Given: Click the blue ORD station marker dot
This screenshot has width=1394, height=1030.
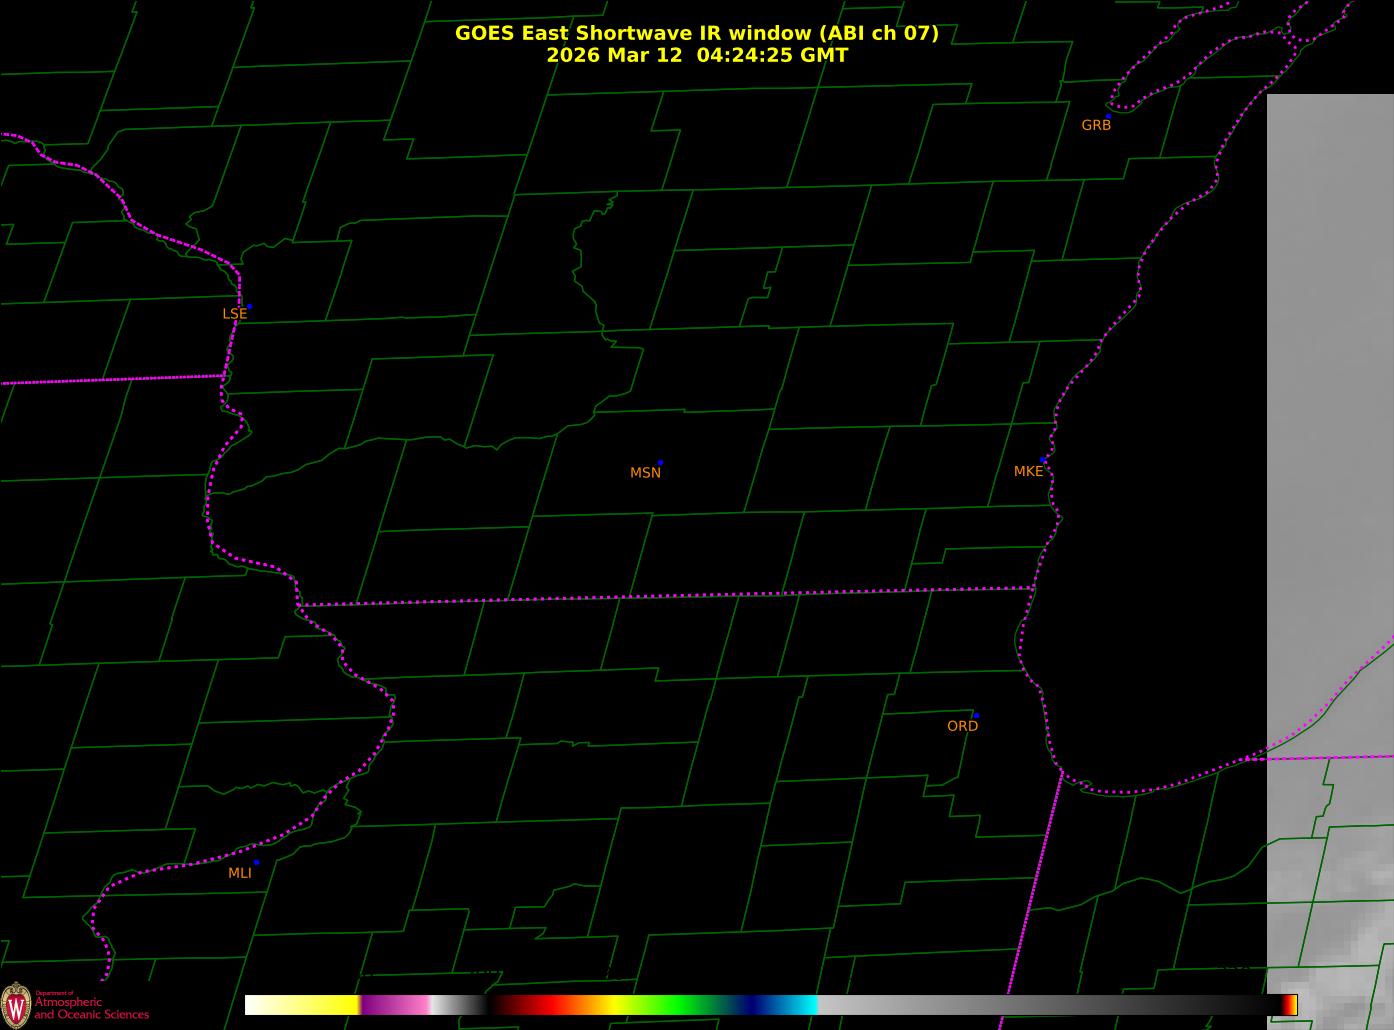Looking at the screenshot, I should 976,716.
